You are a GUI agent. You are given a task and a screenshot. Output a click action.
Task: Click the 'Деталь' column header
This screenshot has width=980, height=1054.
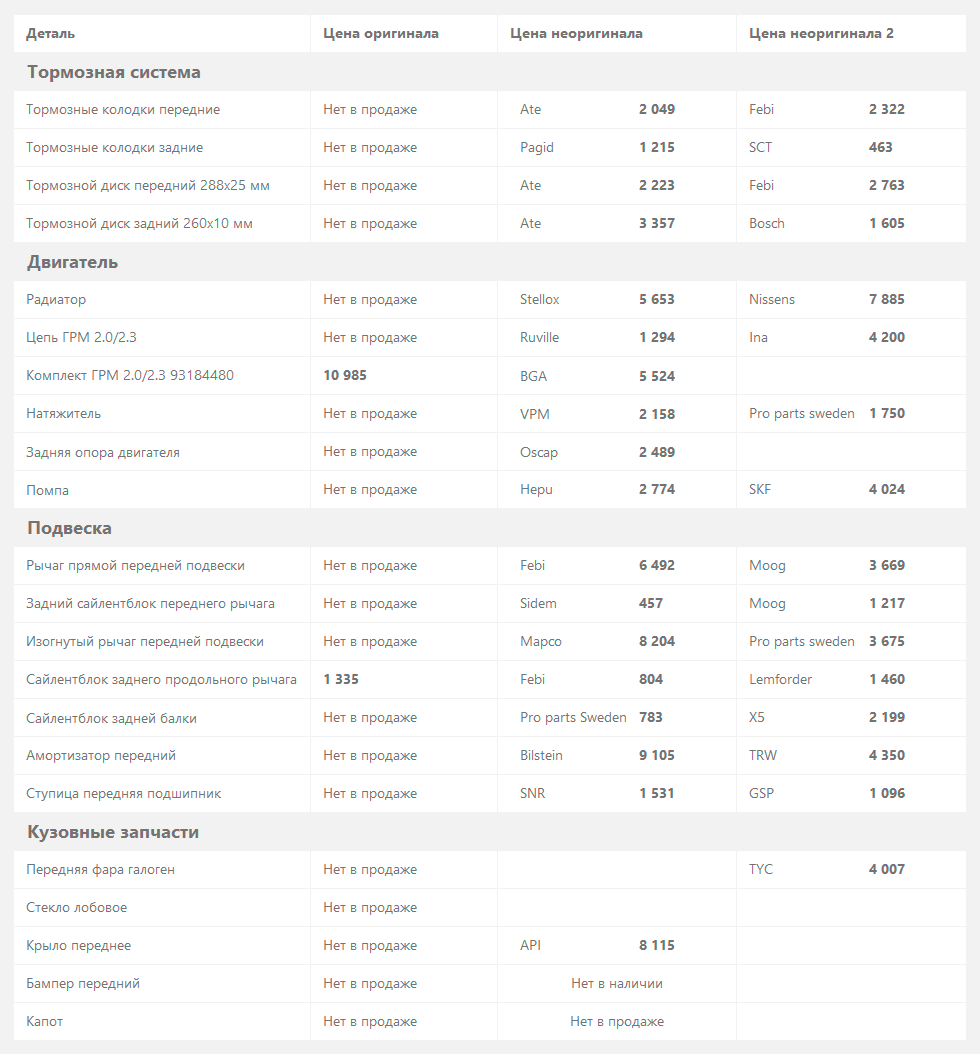click(51, 34)
